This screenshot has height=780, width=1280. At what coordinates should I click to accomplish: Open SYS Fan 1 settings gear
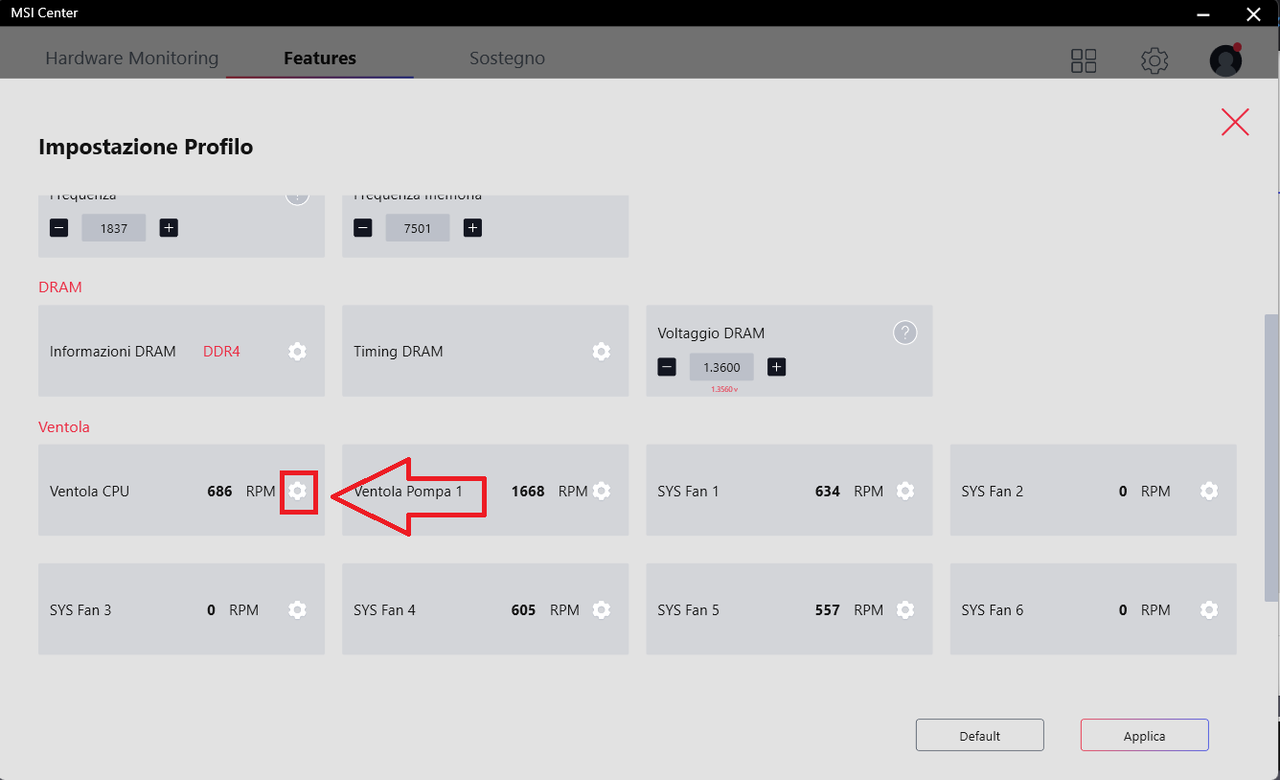[905, 491]
